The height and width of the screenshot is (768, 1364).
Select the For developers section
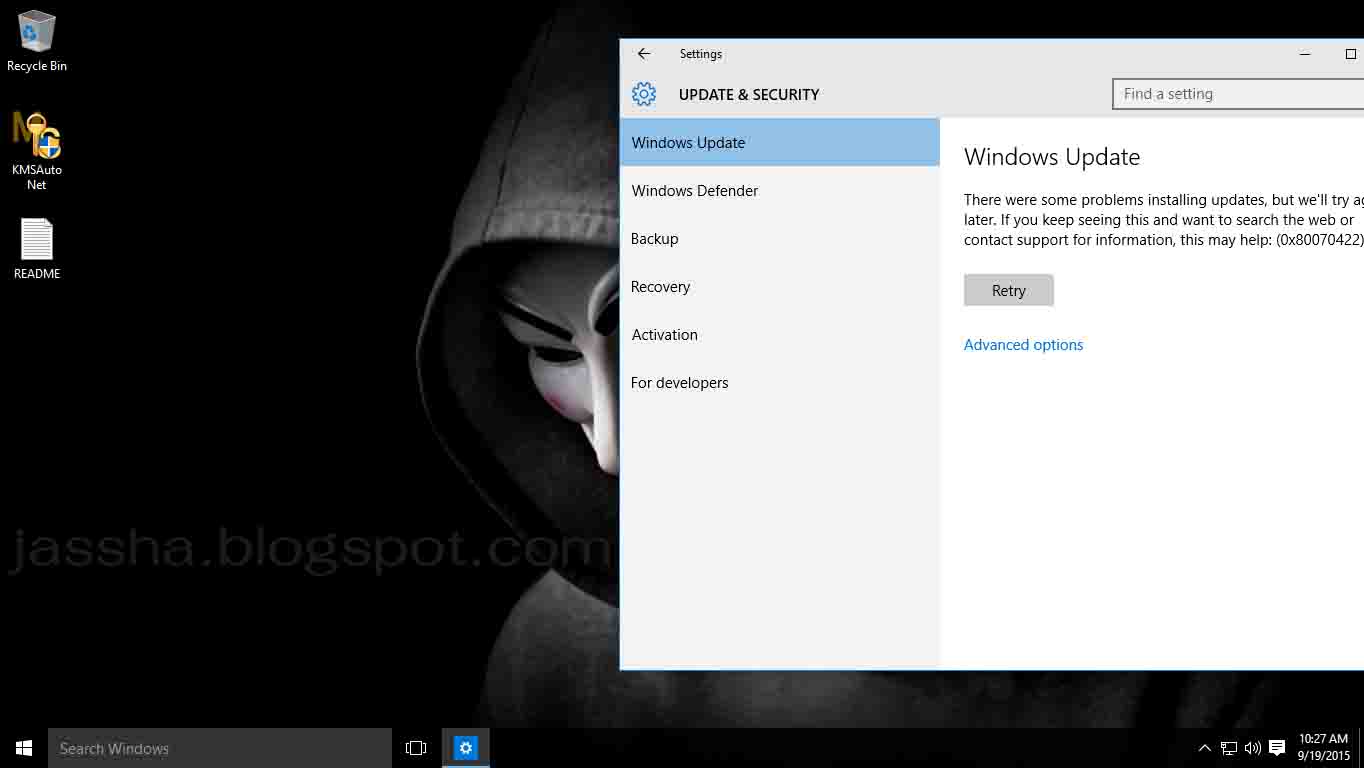(780, 382)
